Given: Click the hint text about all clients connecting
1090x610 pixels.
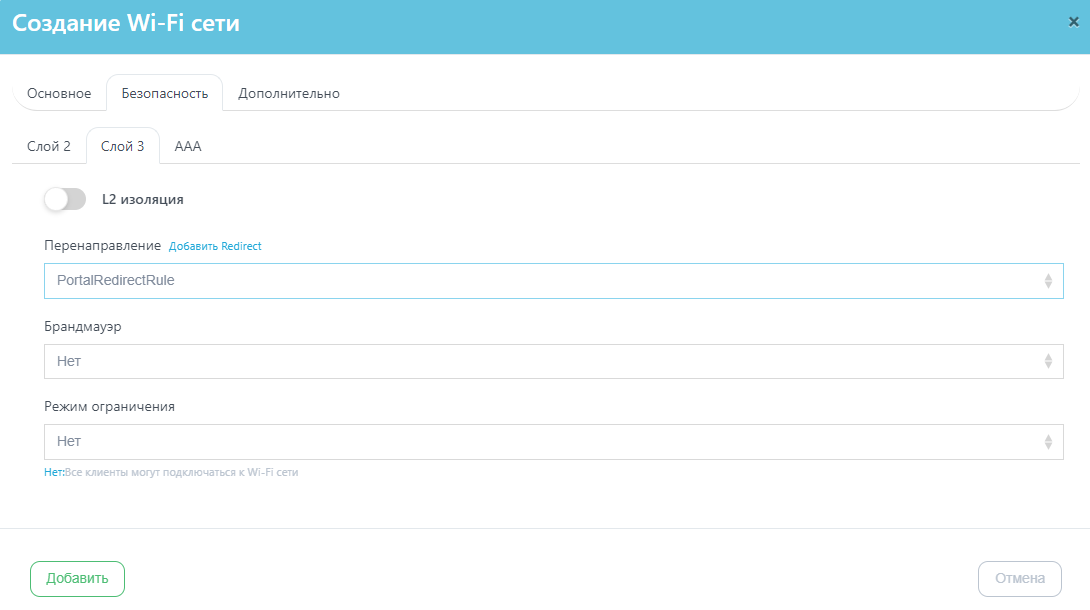Looking at the screenshot, I should (x=171, y=472).
